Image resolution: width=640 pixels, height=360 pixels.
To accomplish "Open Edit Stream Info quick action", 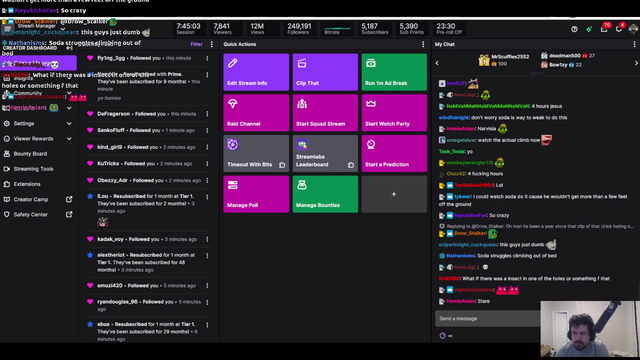I will point(256,72).
